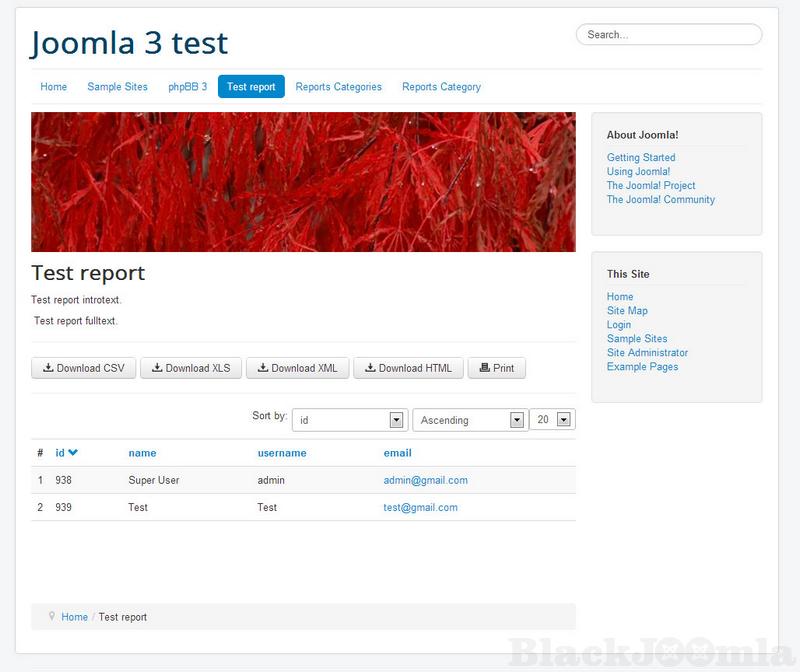Open the Sort by field dropdown
800x672 pixels.
pos(349,420)
